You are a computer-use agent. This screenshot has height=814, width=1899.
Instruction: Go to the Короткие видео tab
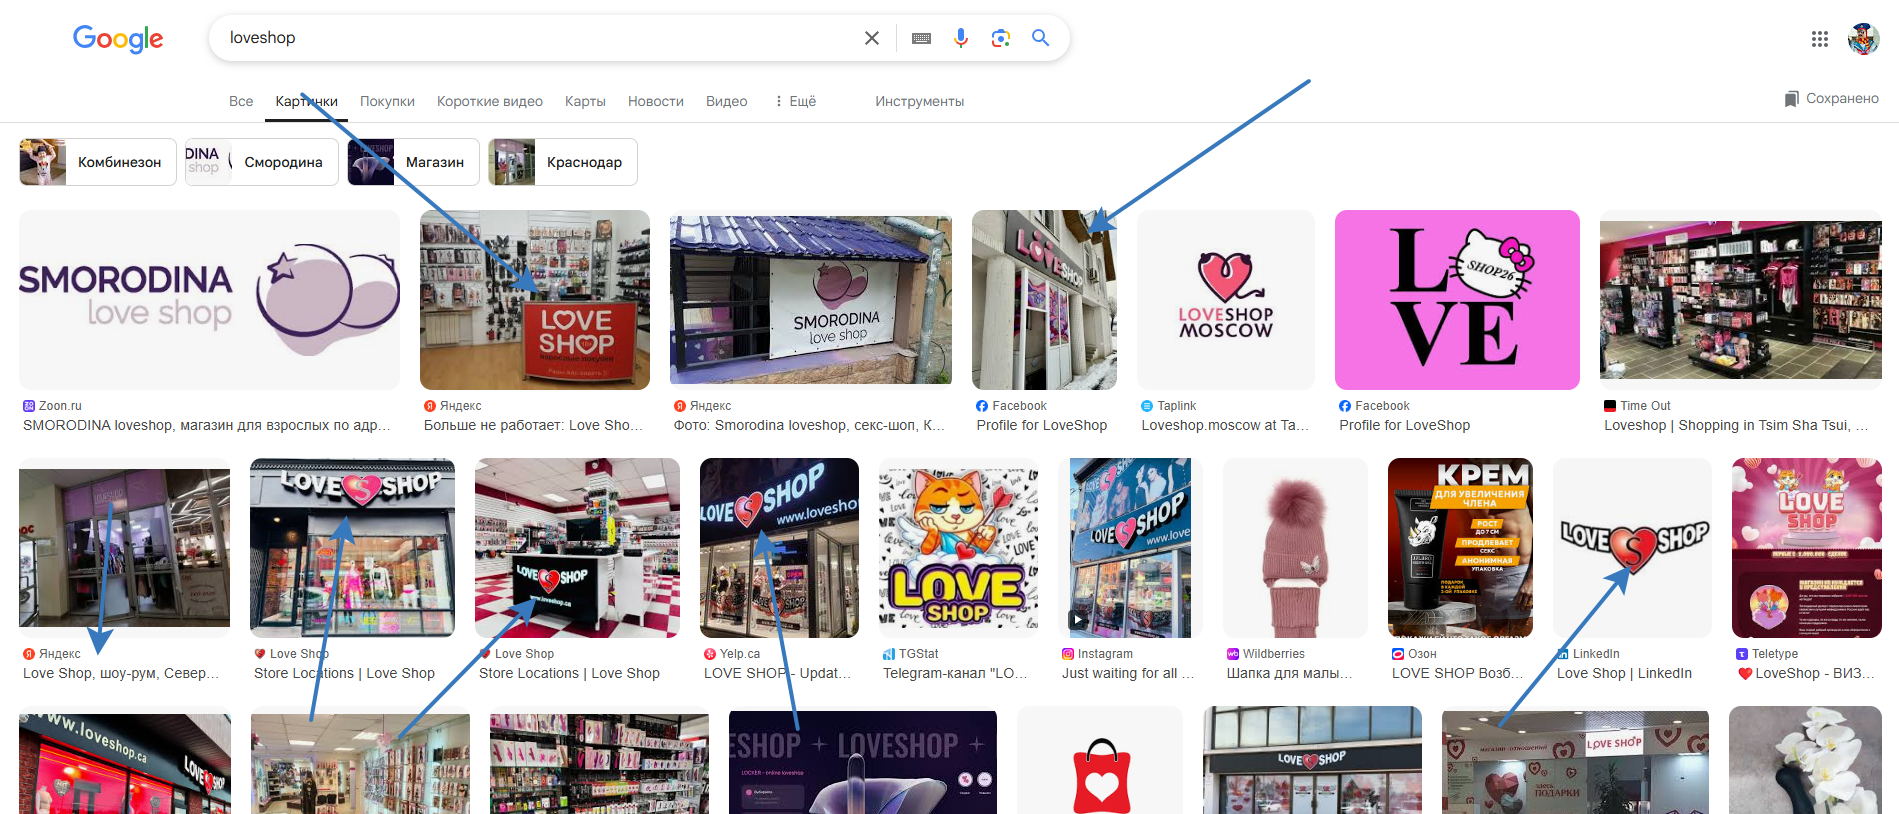[x=490, y=101]
